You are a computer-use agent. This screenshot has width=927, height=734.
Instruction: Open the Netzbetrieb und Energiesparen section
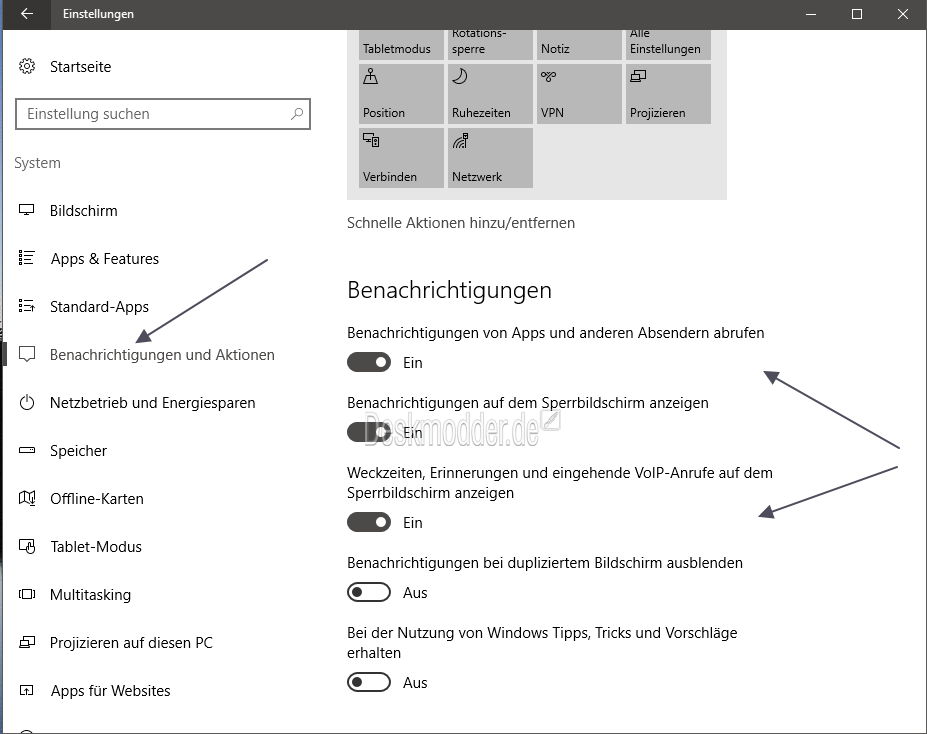[x=154, y=402]
